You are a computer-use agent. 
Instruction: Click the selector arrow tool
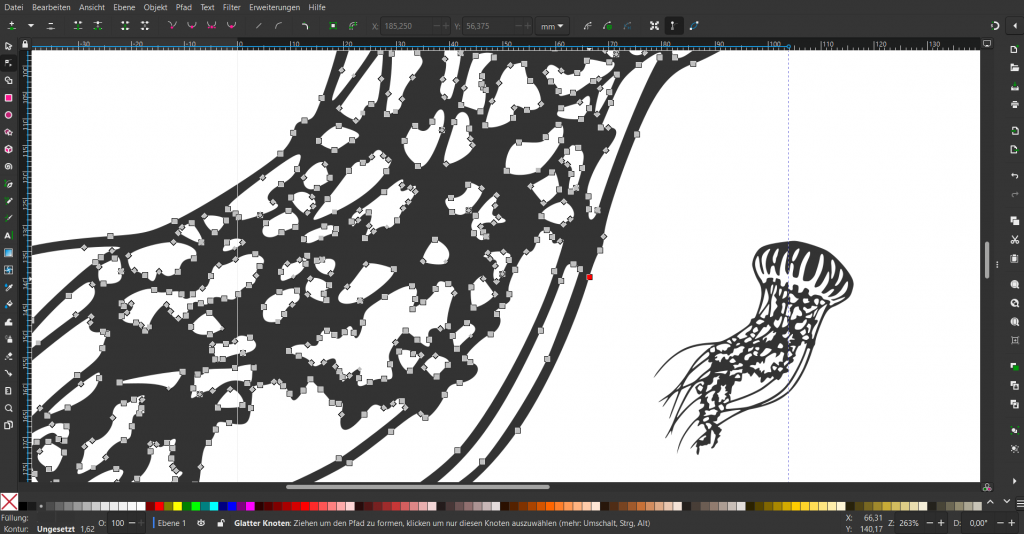pyautogui.click(x=8, y=46)
